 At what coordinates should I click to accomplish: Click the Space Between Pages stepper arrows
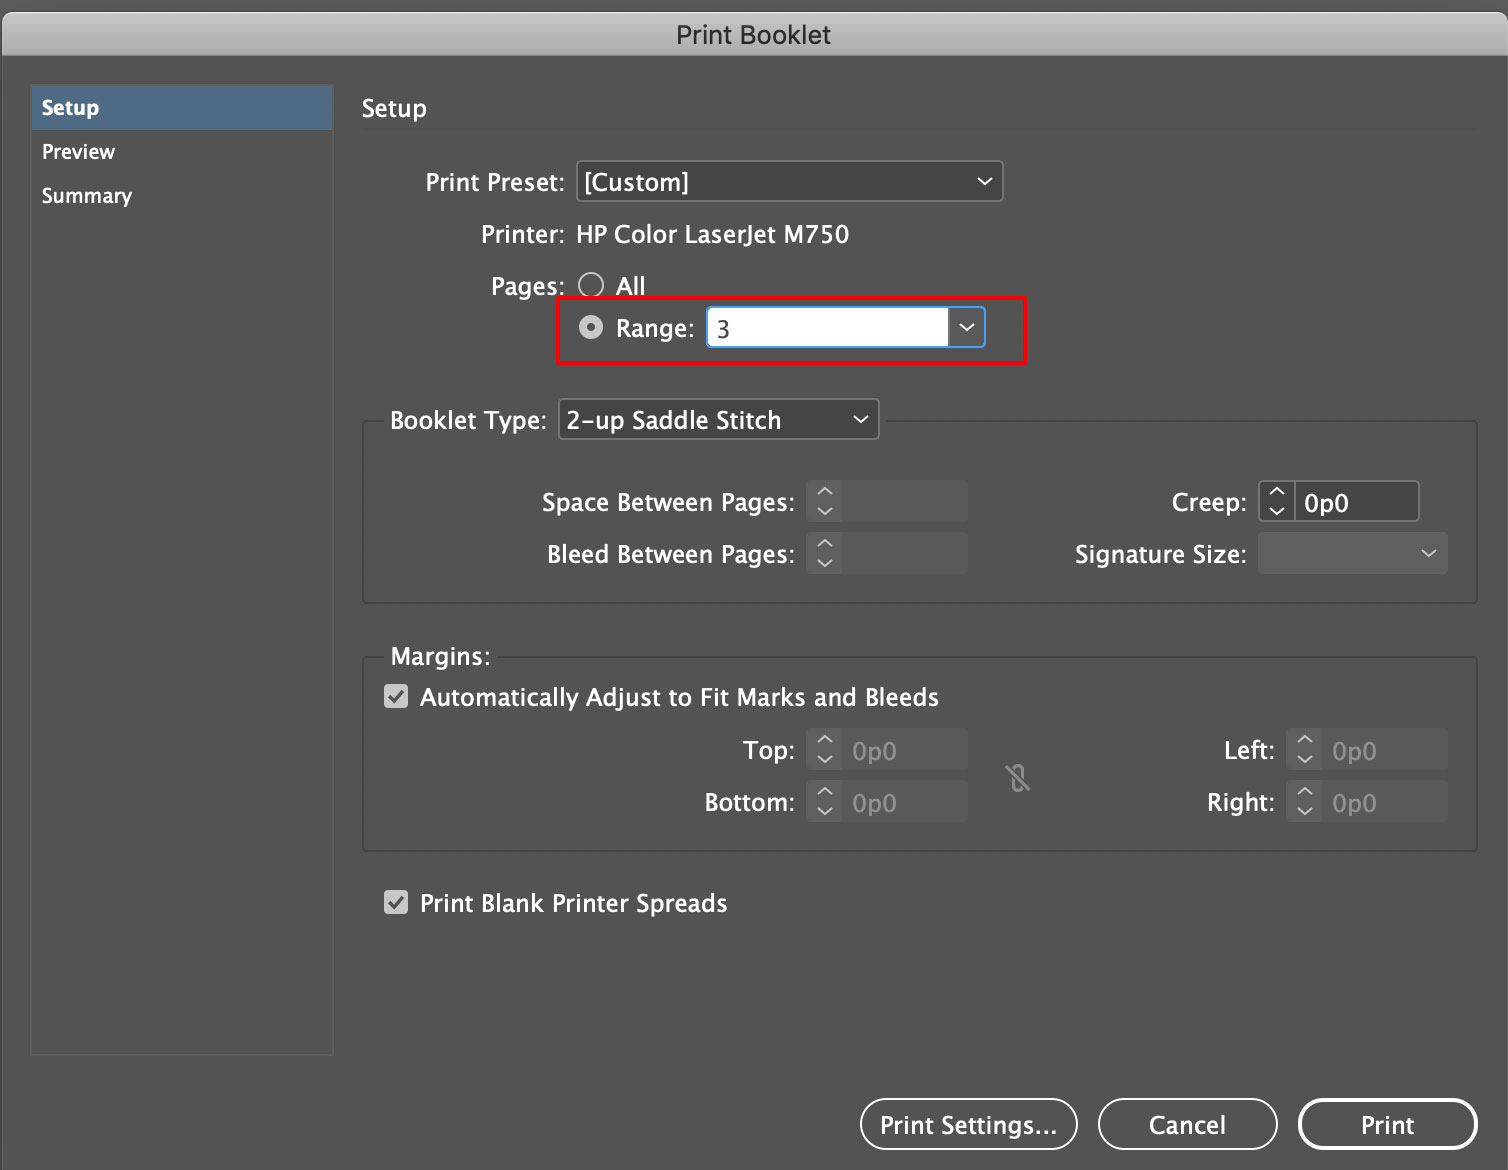point(823,501)
